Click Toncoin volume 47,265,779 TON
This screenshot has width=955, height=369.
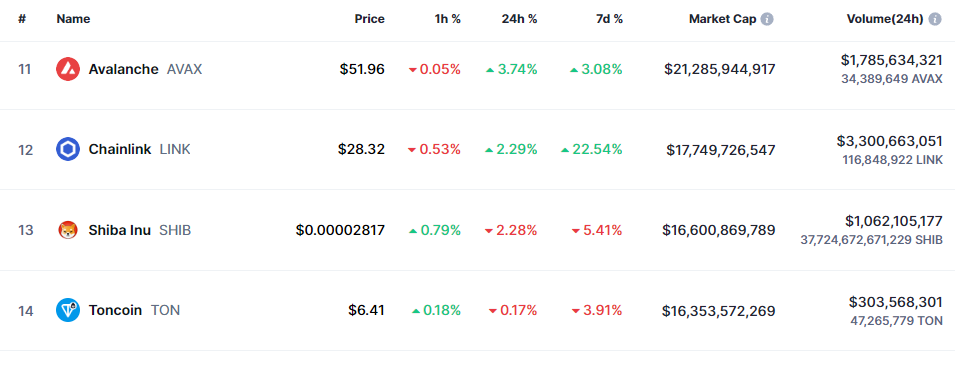point(897,320)
